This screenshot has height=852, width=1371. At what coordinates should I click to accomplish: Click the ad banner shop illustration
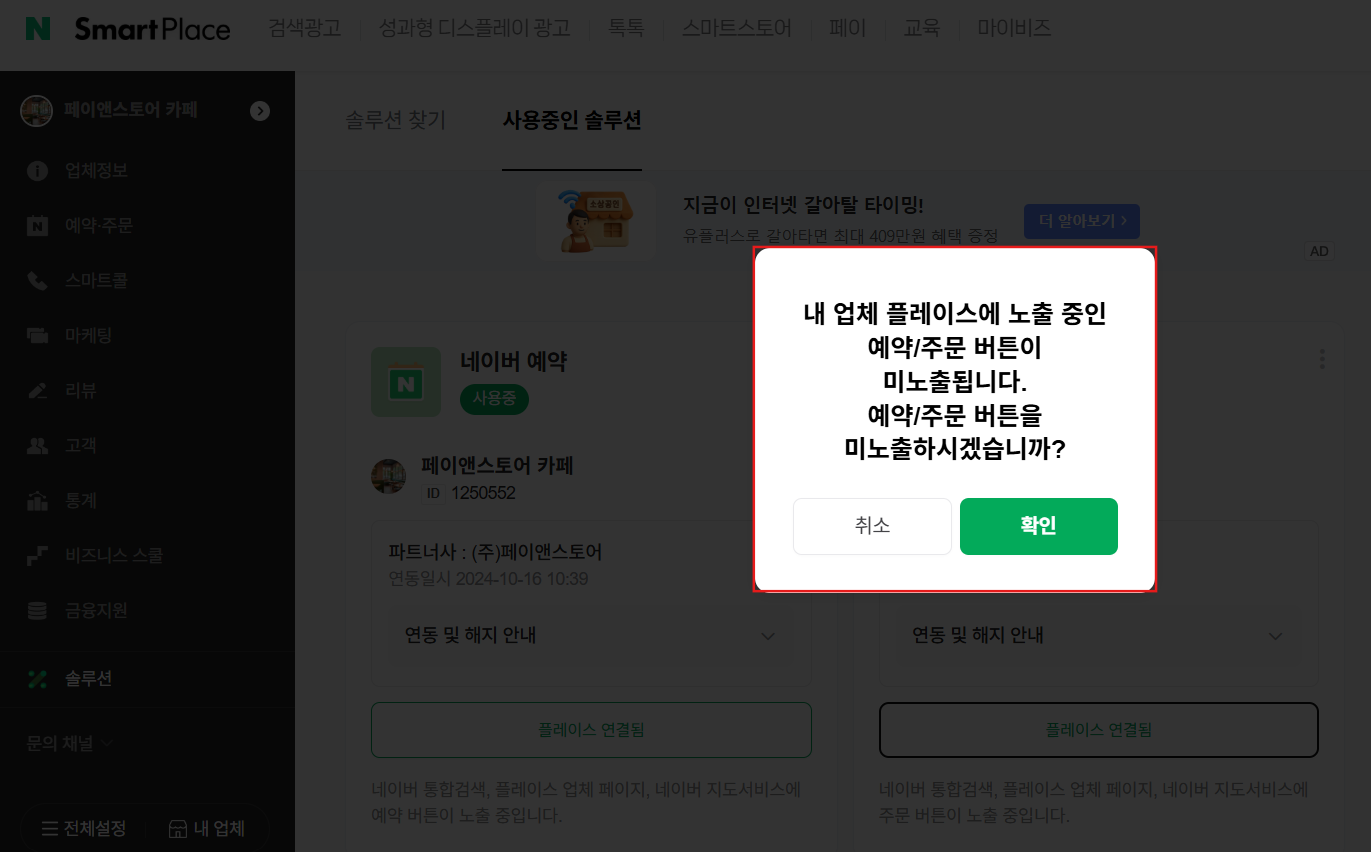[596, 221]
